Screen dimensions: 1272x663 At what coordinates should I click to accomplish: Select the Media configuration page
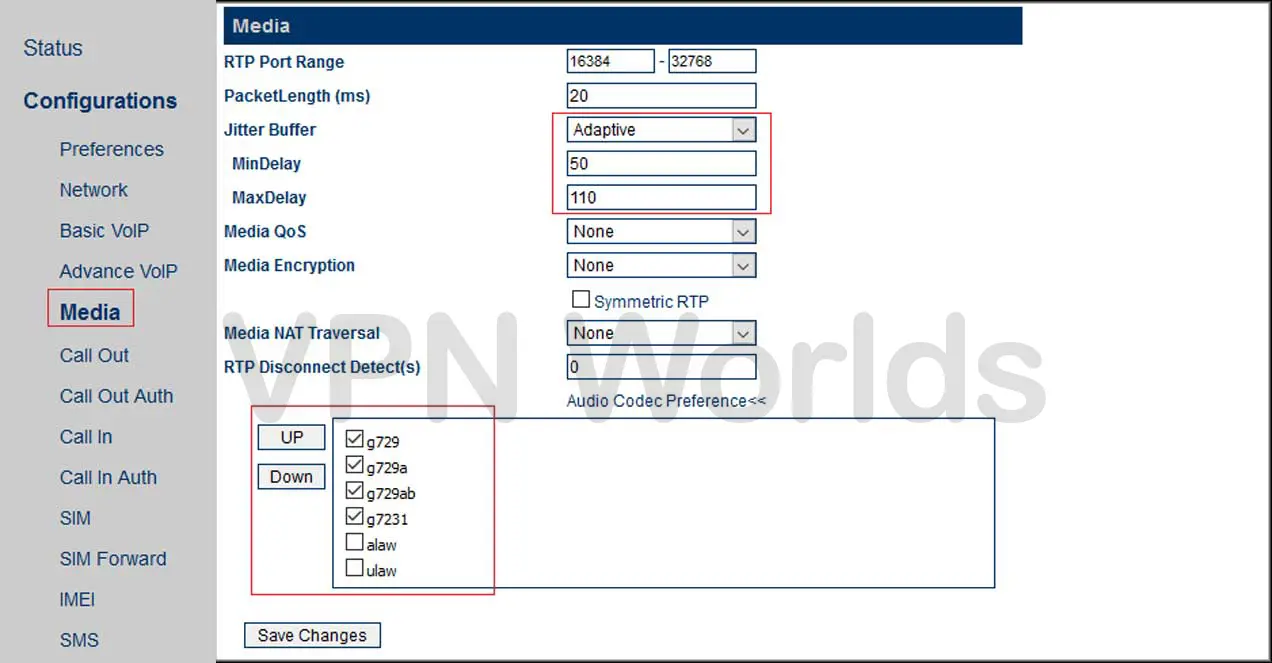90,311
